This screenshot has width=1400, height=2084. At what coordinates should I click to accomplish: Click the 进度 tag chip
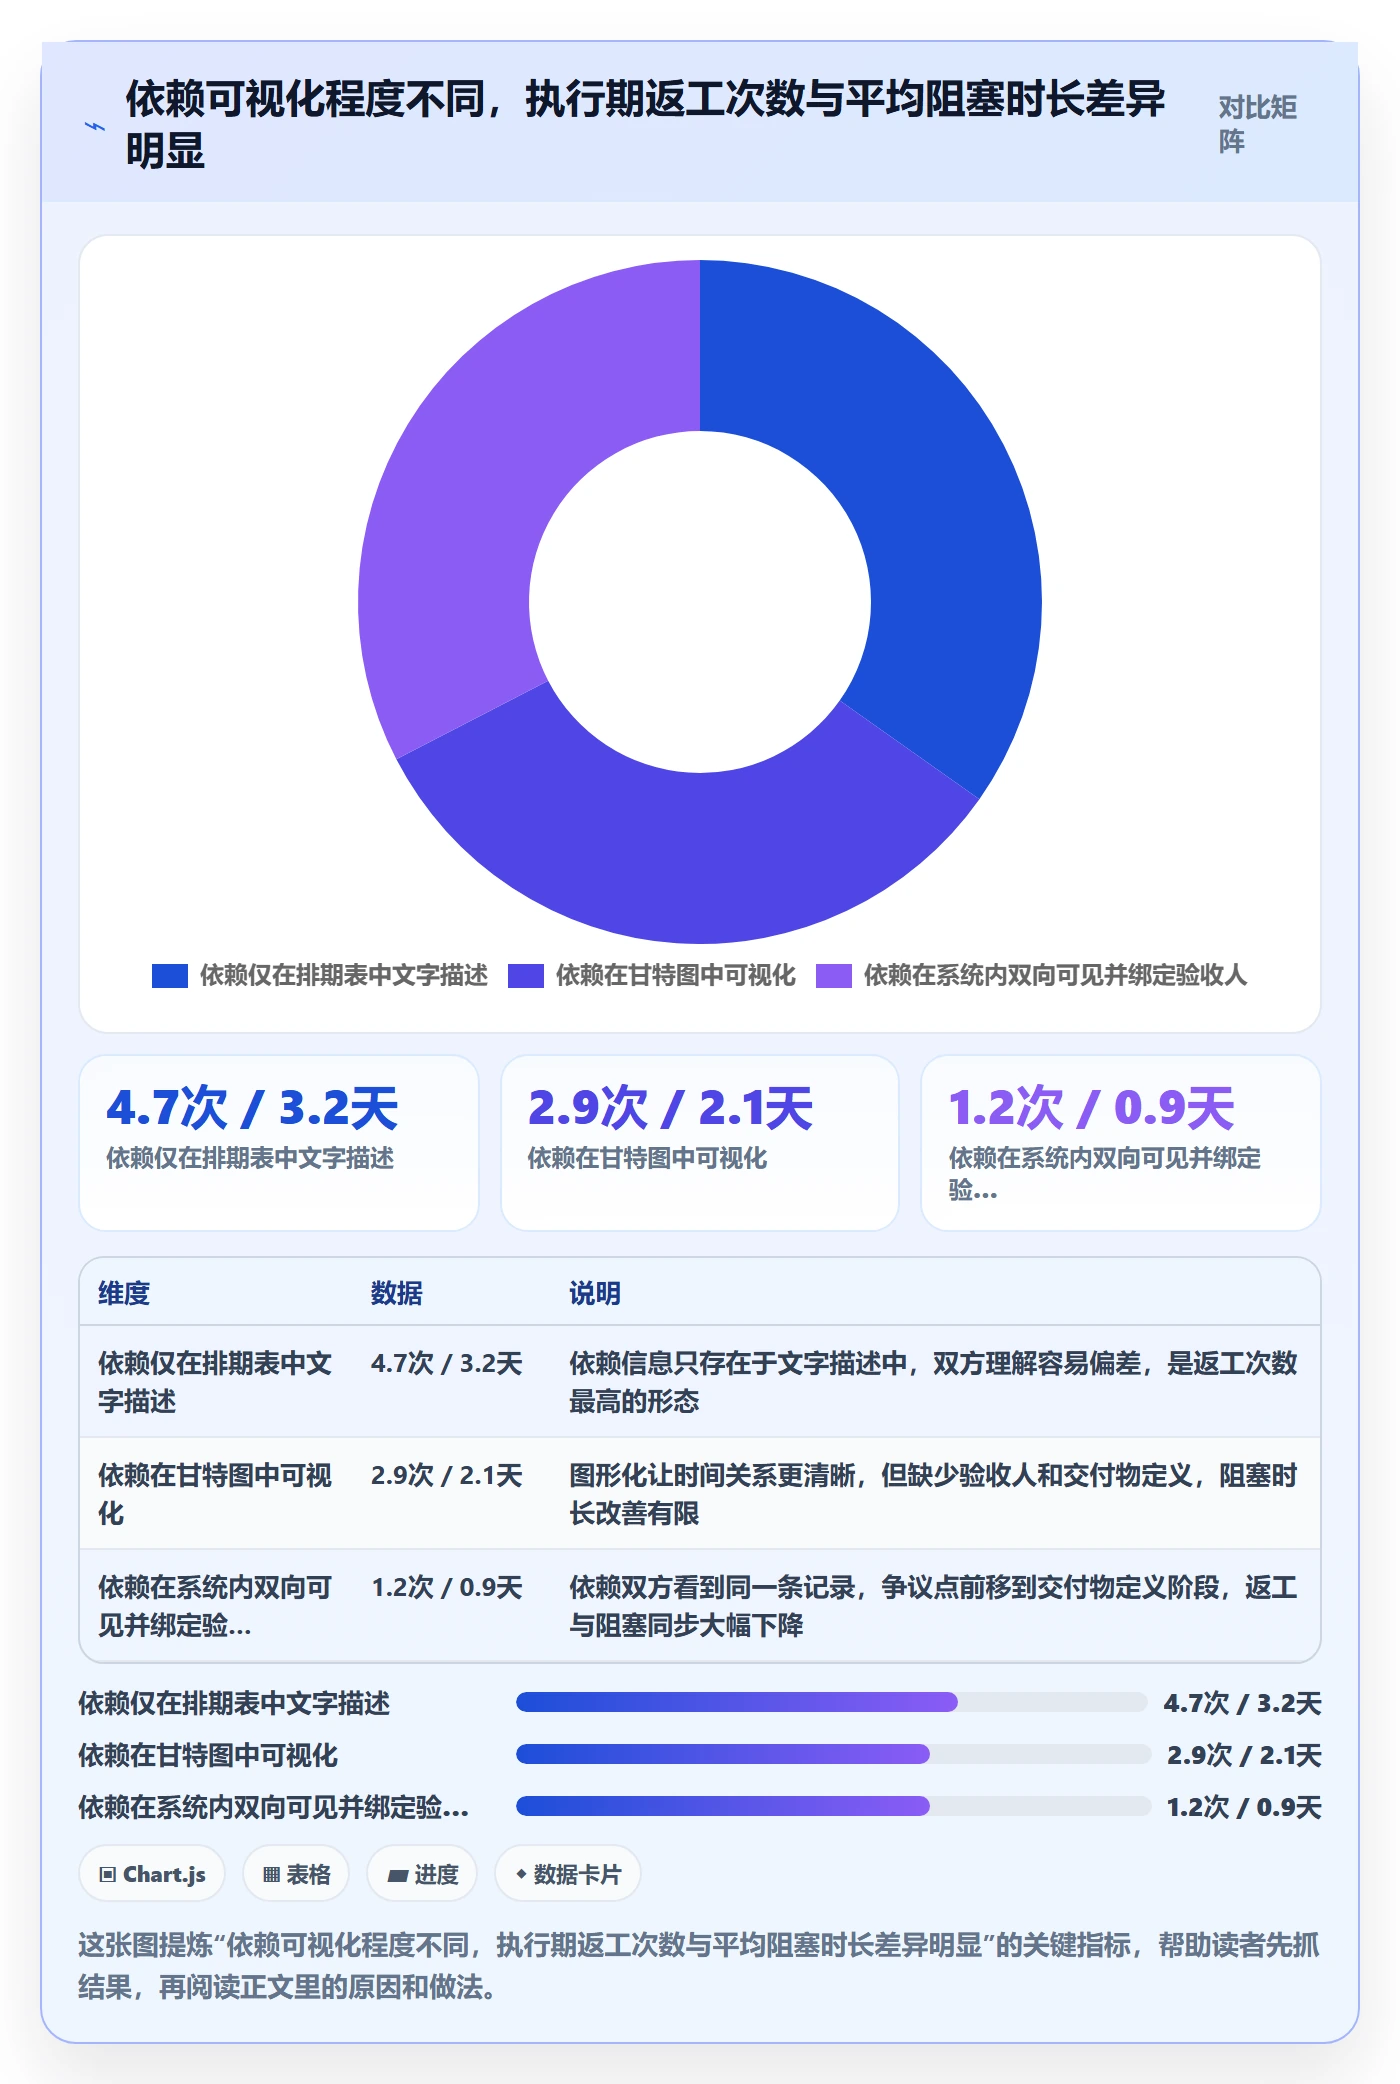422,1874
